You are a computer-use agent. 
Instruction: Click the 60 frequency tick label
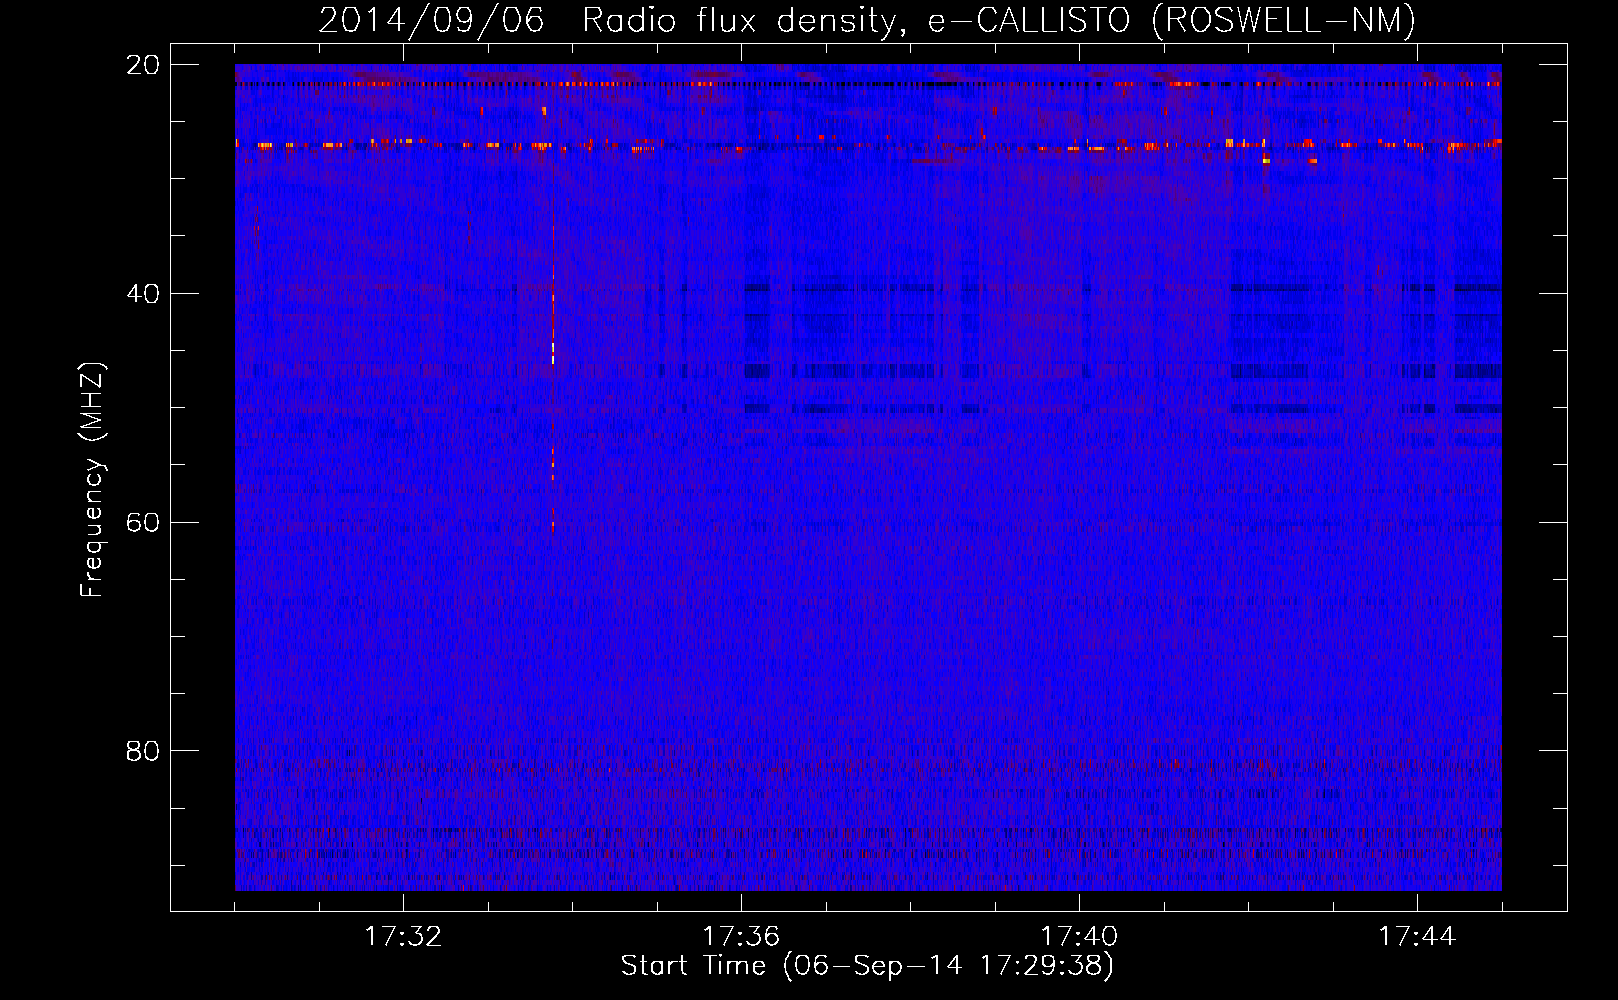(x=143, y=522)
